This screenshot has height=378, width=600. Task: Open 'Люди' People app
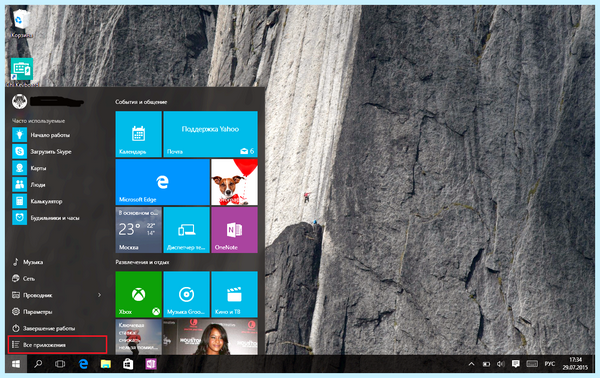(57, 185)
